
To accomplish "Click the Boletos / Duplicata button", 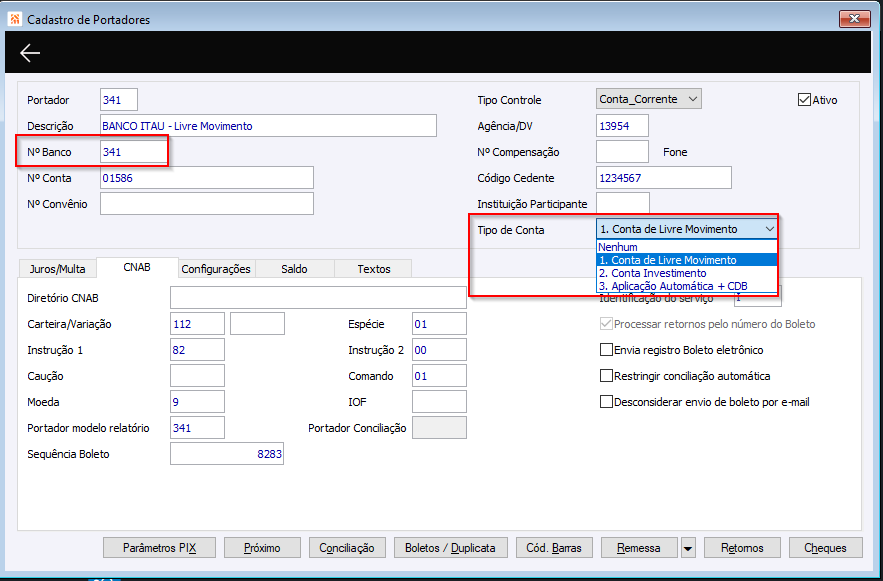I will pos(451,548).
